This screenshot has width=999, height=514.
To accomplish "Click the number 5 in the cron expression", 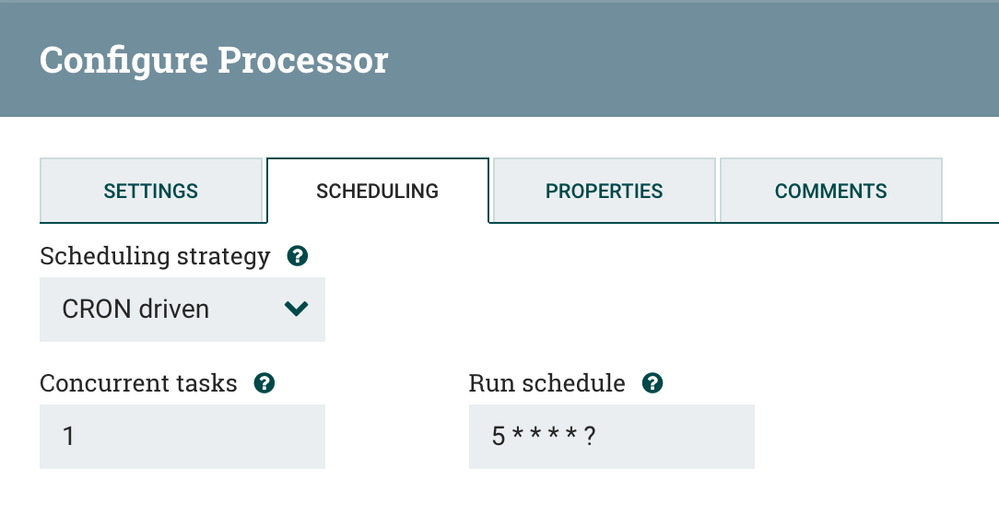I will pos(498,437).
